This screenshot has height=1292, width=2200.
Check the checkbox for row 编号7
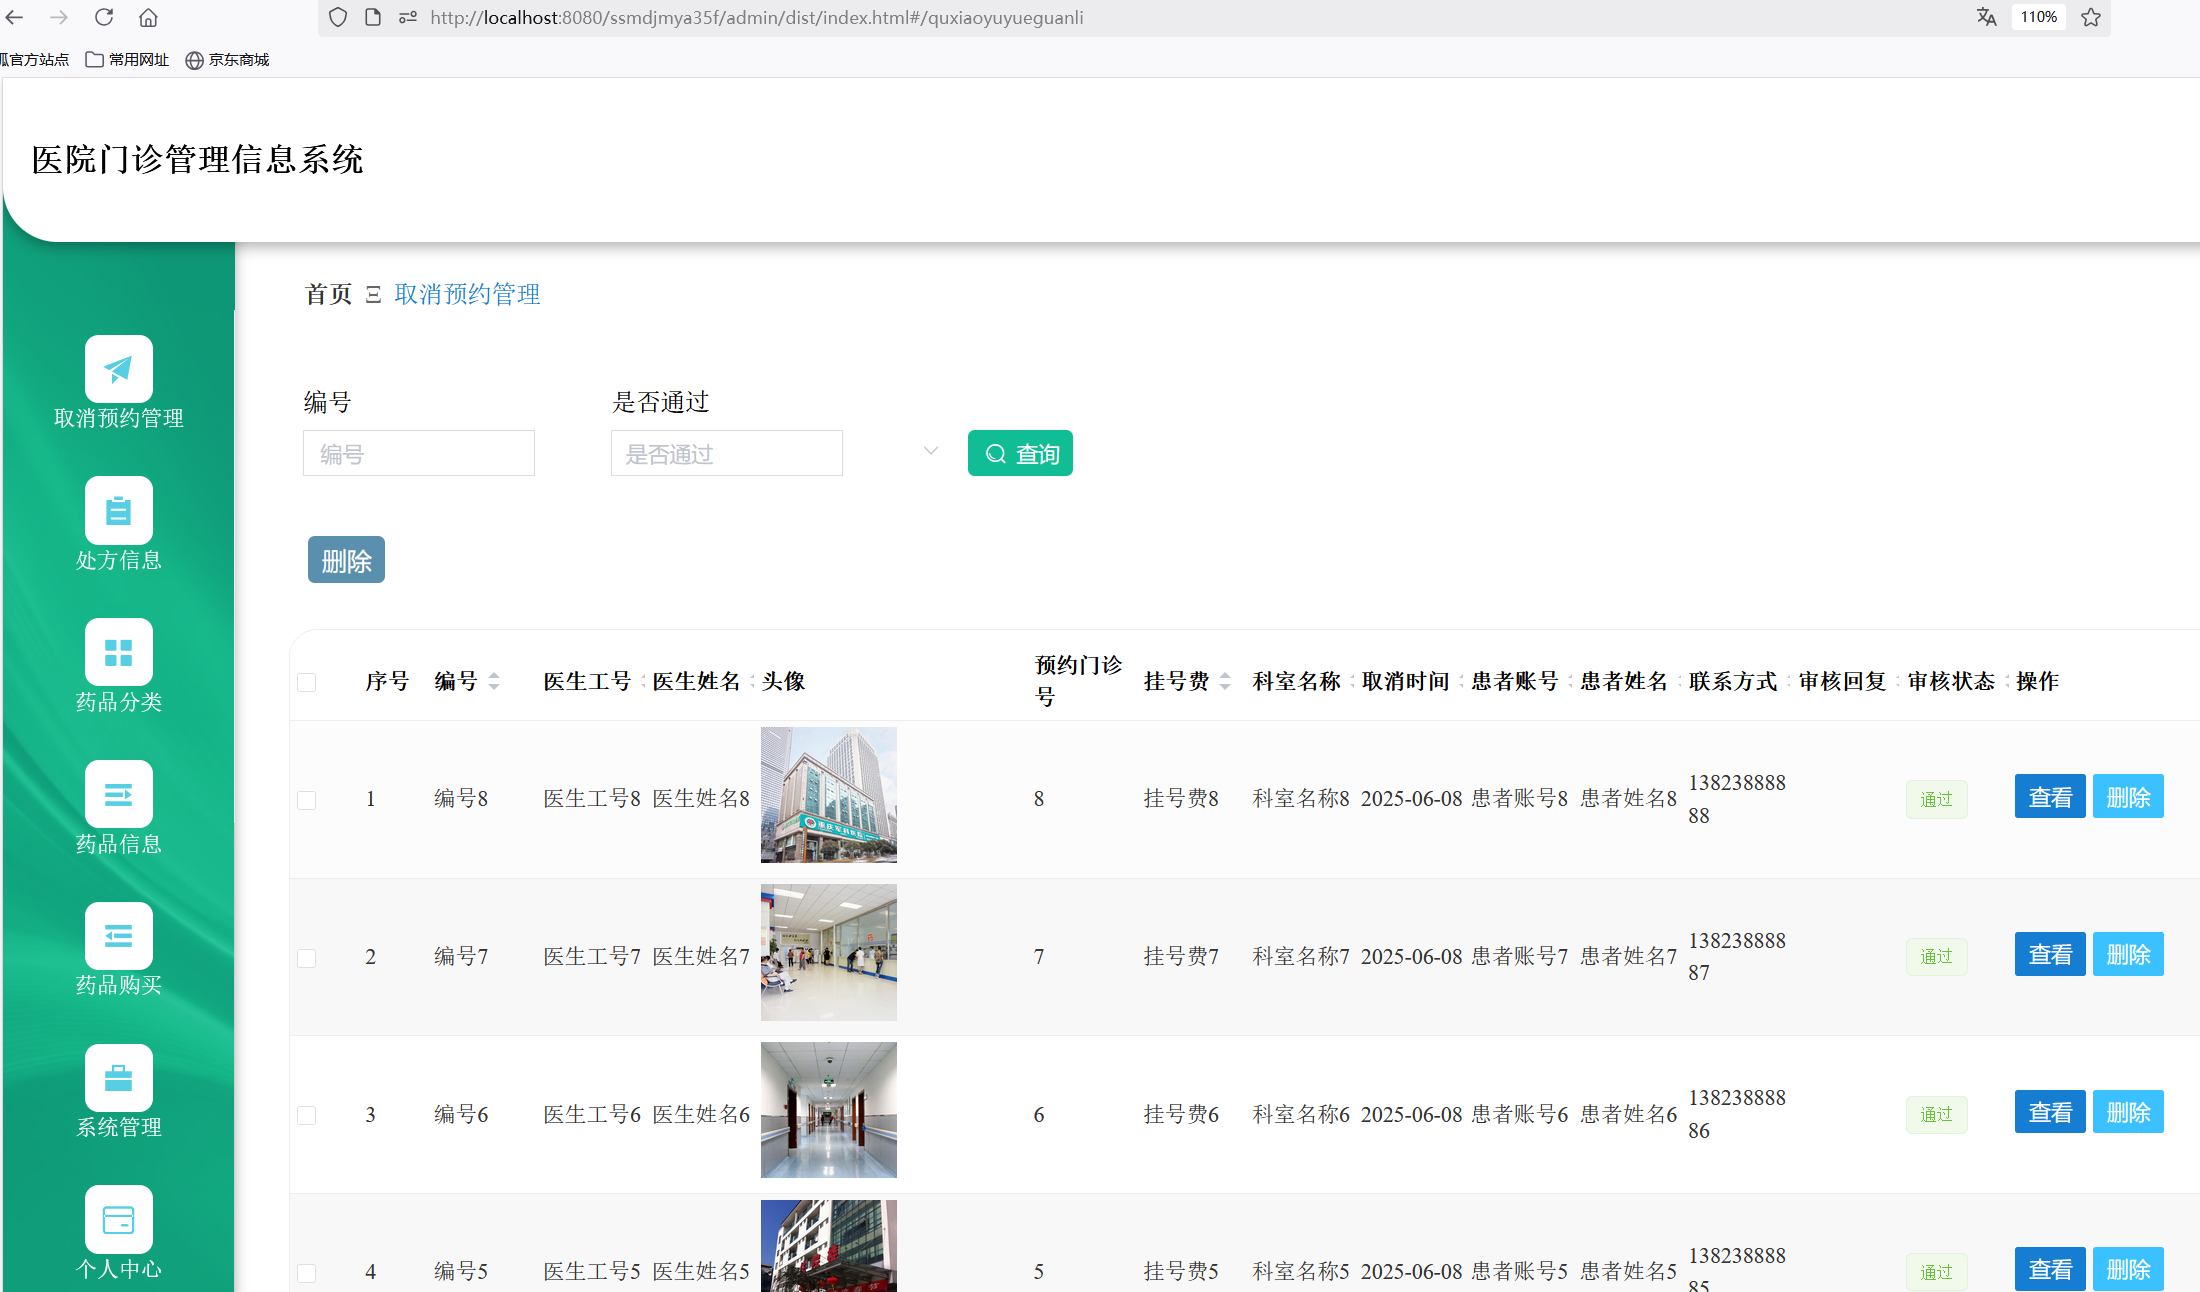[x=307, y=958]
